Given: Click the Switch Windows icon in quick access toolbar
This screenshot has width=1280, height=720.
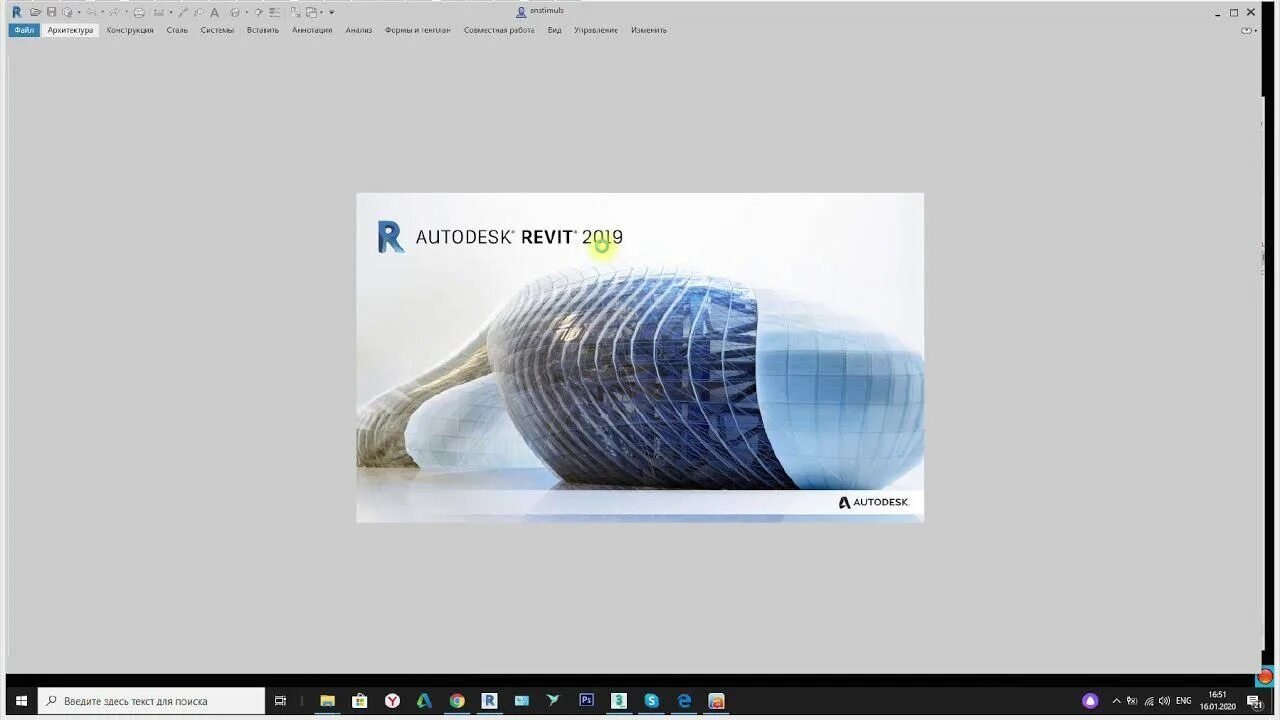Looking at the screenshot, I should tap(311, 12).
